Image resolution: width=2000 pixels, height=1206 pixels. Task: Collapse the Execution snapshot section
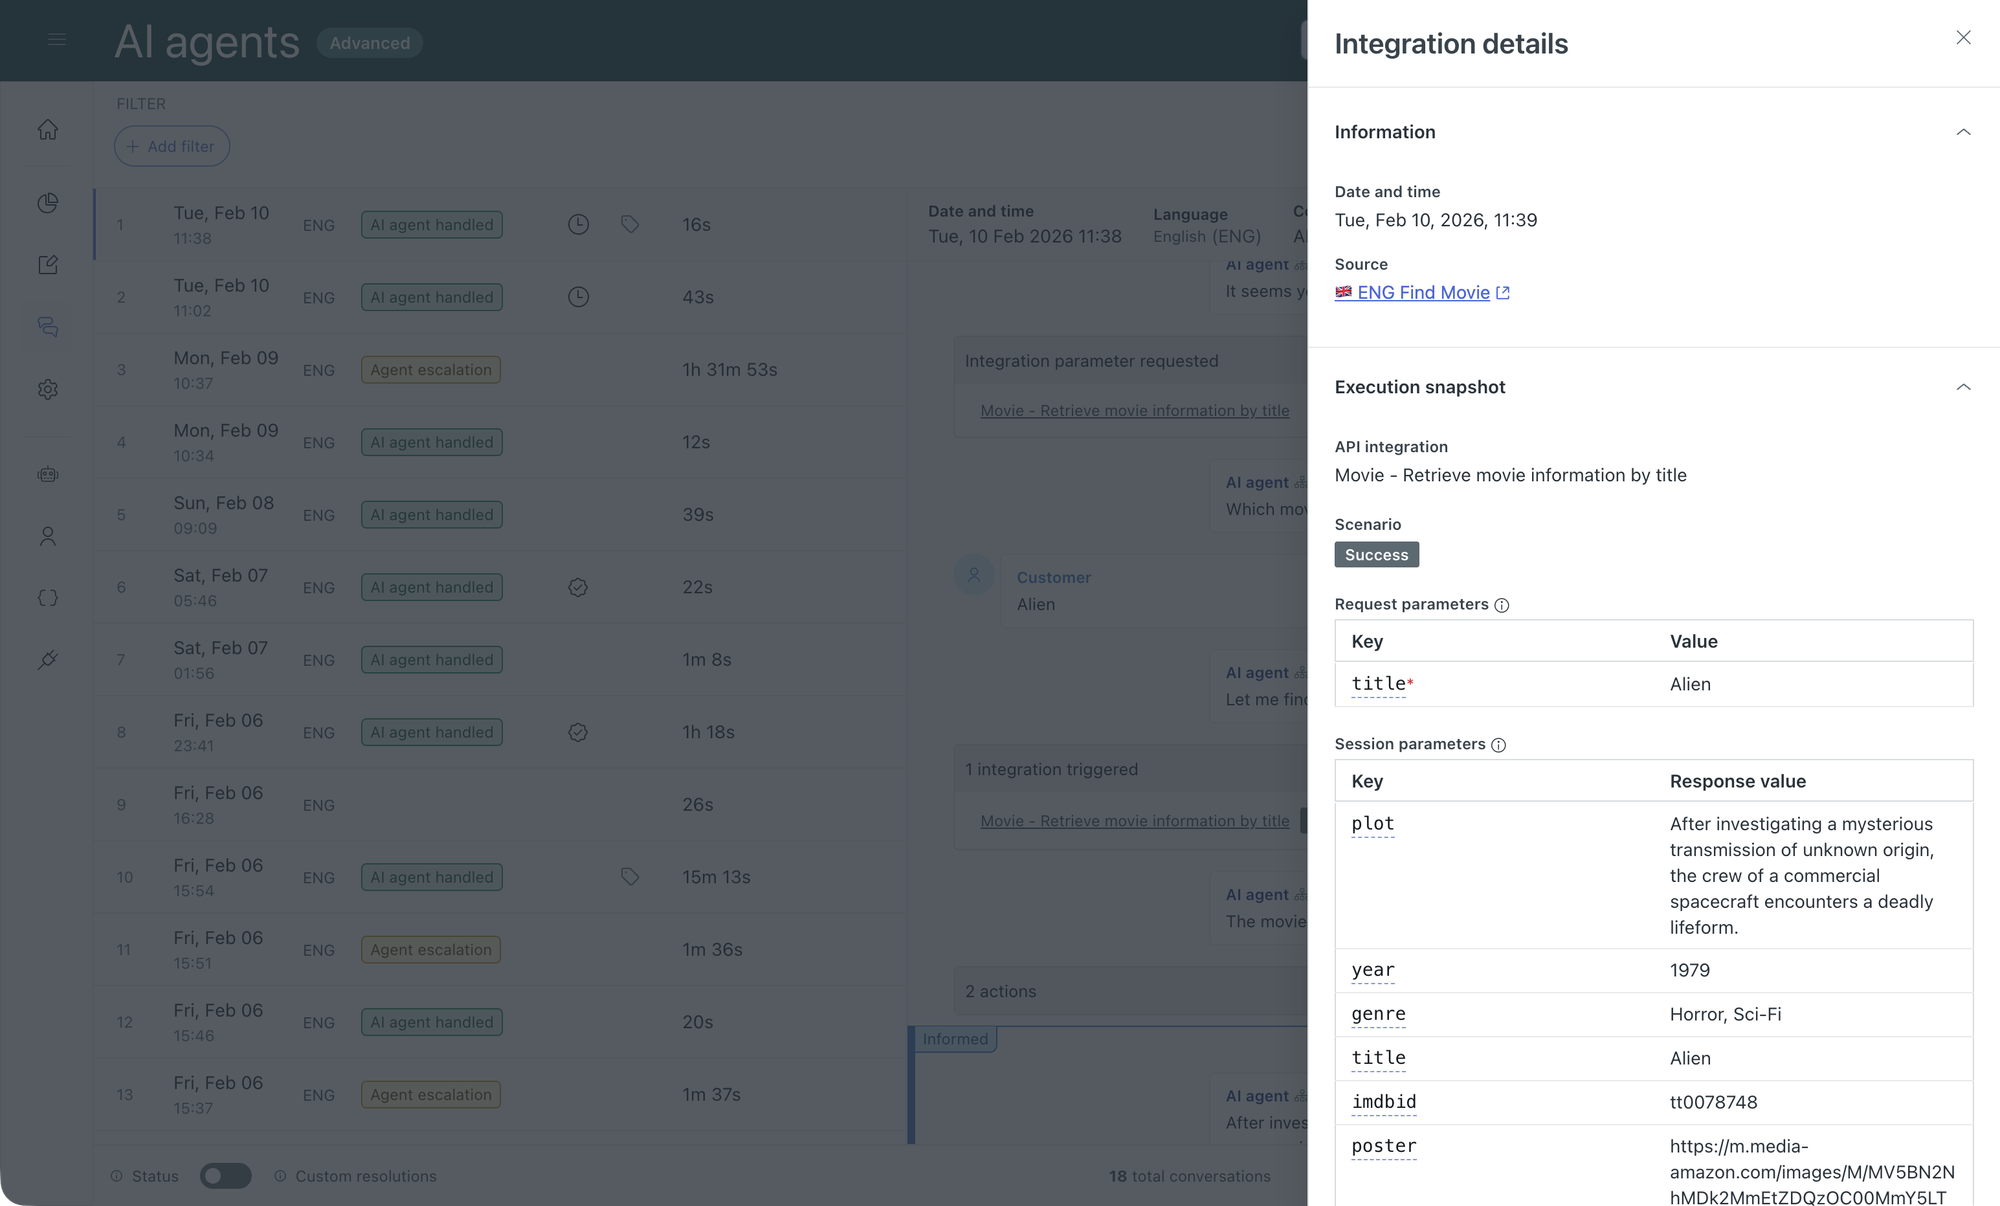point(1963,387)
